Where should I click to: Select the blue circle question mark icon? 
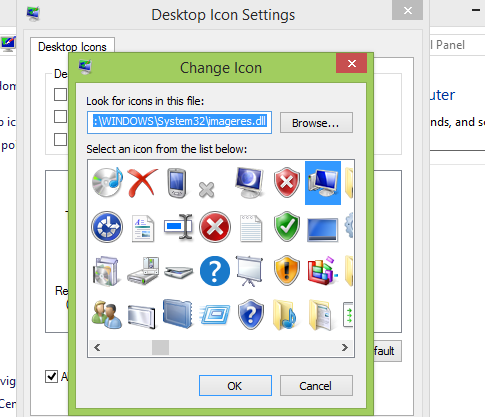[215, 271]
